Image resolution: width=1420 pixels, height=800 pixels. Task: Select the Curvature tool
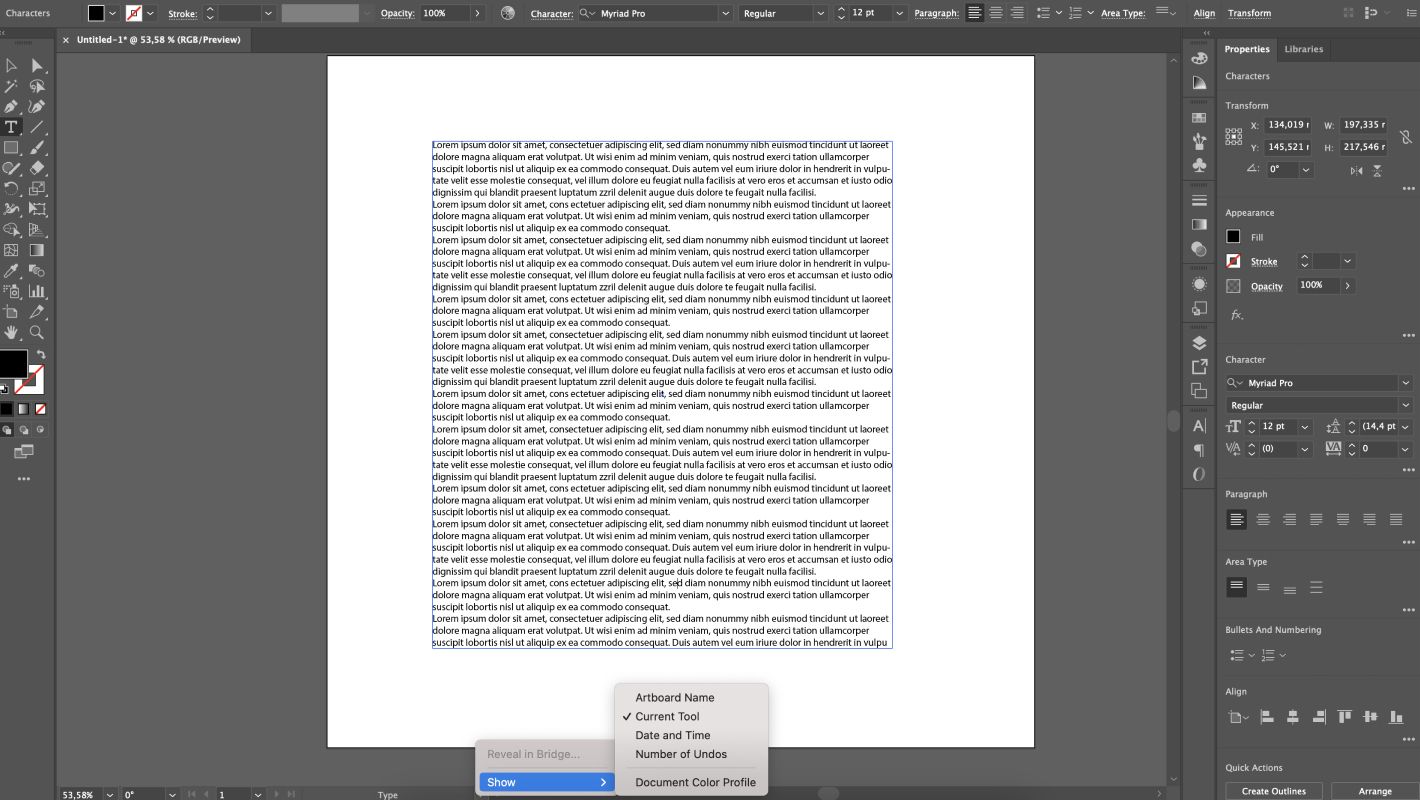[37, 107]
